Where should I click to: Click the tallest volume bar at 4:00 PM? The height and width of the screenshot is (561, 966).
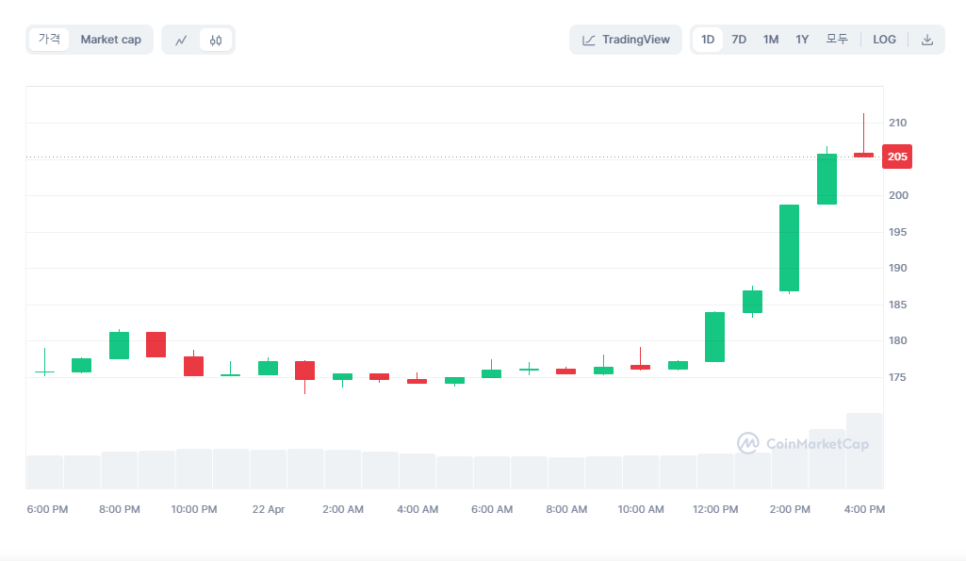pyautogui.click(x=865, y=451)
